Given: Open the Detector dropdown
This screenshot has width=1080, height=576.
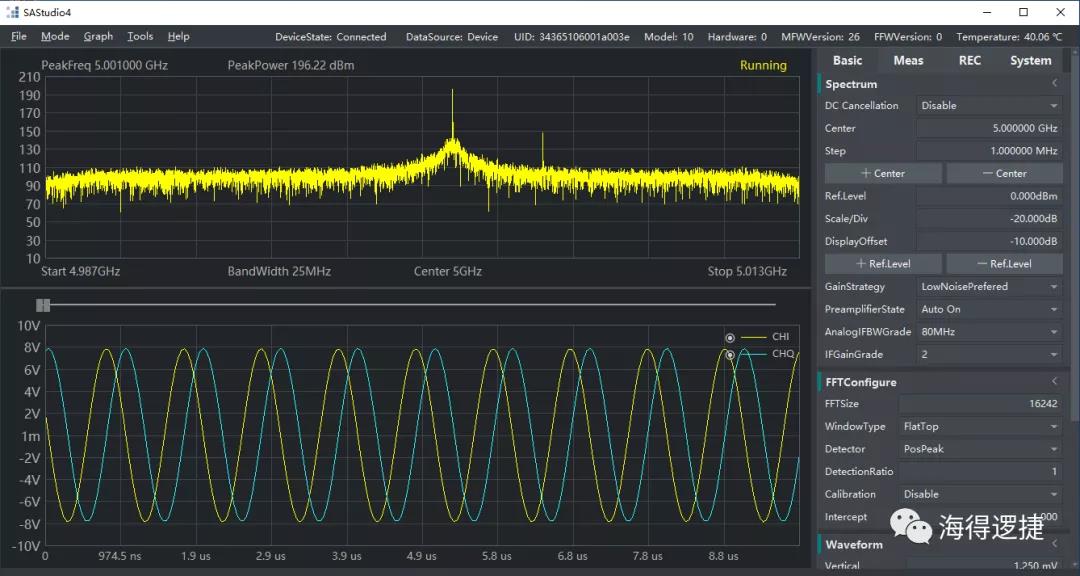Looking at the screenshot, I should (x=980, y=449).
